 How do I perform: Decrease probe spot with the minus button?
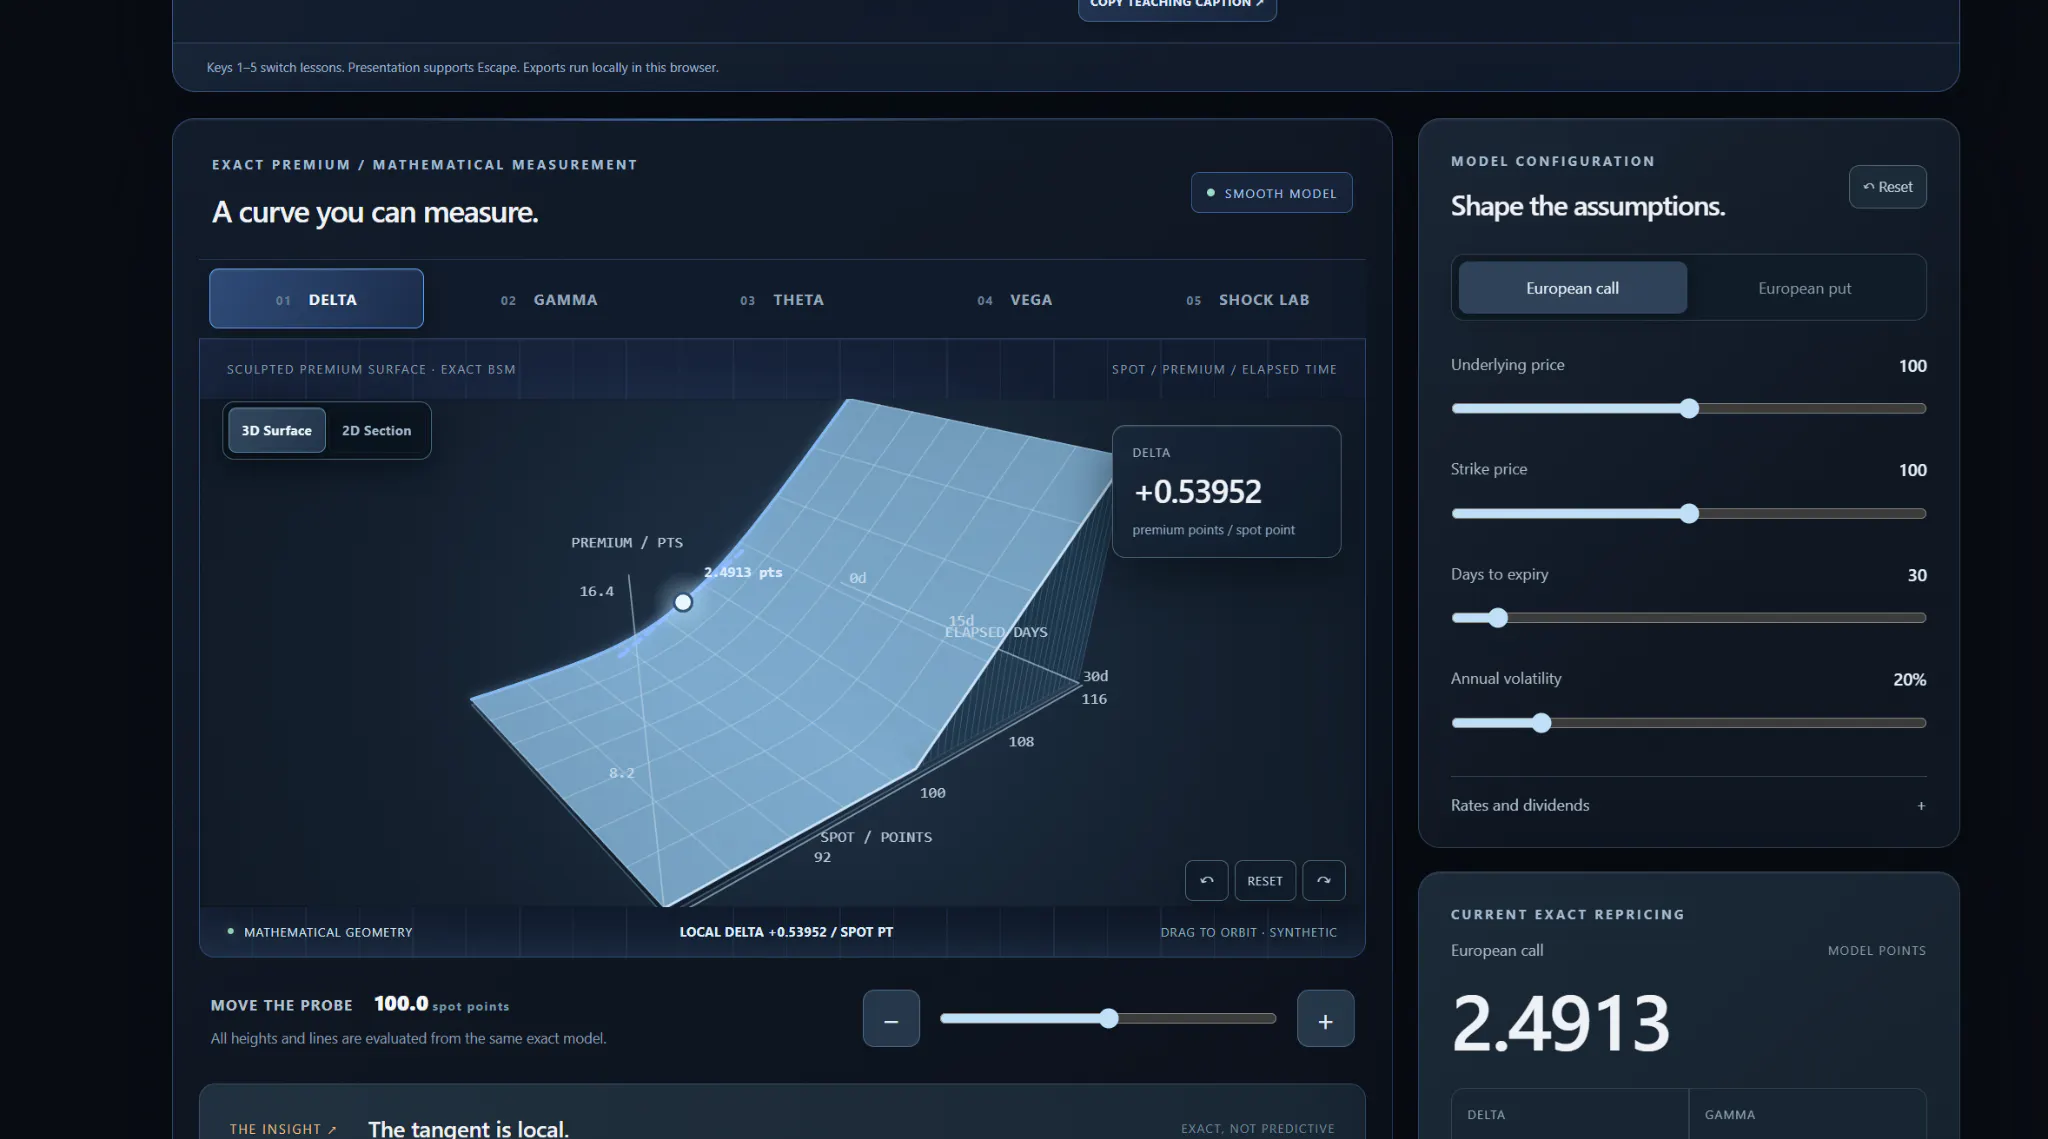(891, 1018)
